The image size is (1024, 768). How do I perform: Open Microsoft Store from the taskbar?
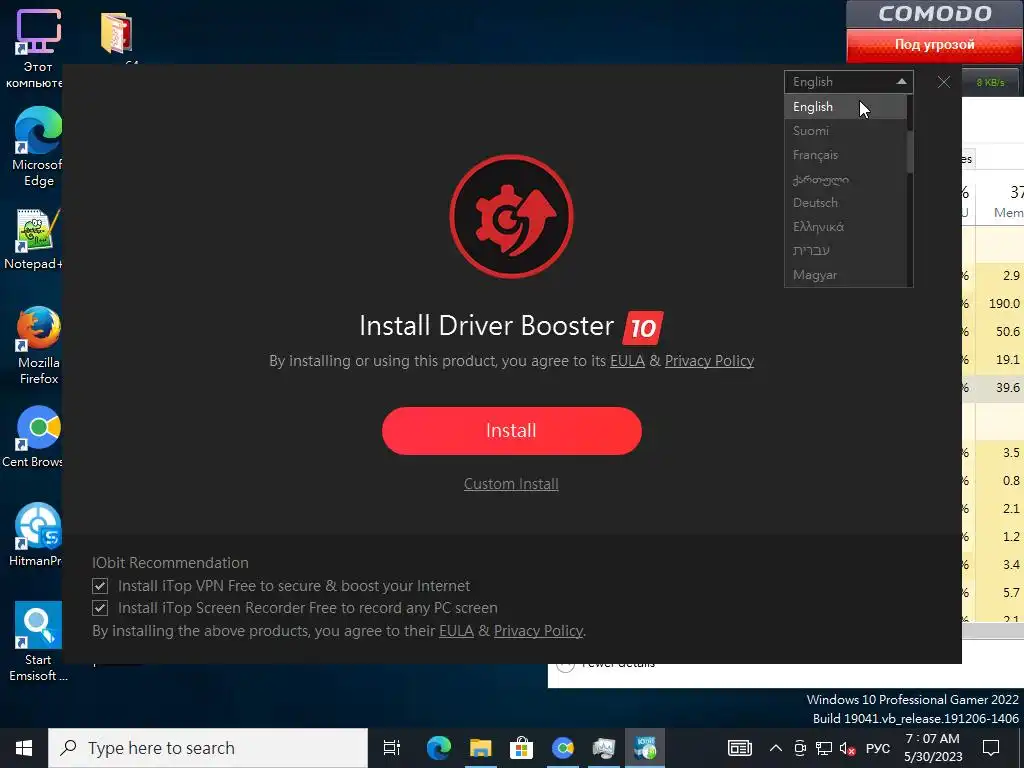click(521, 748)
